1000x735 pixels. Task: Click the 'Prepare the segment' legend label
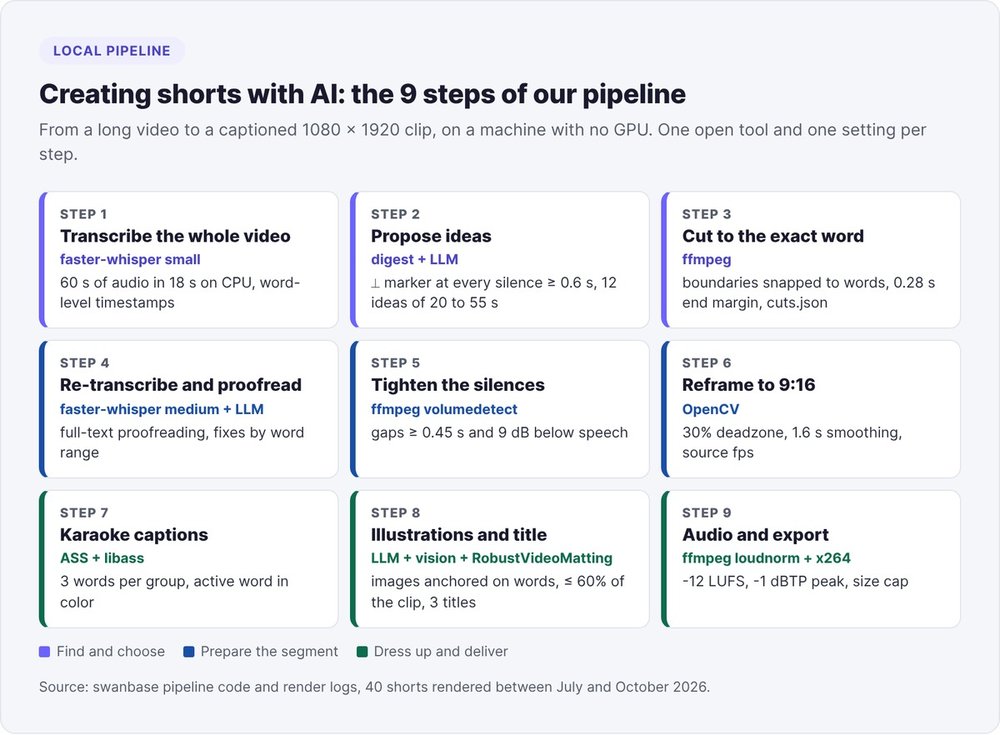coord(269,651)
